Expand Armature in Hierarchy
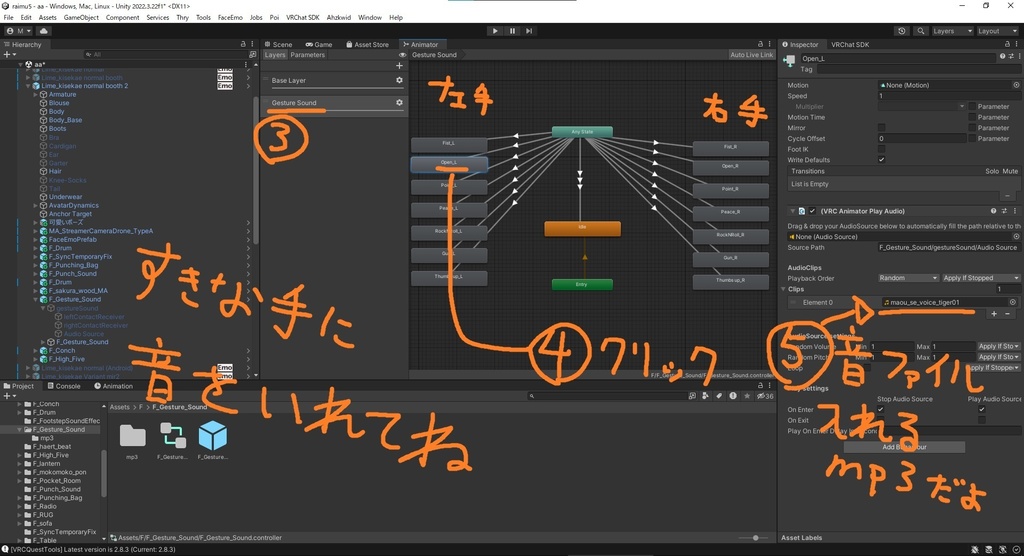 [35, 95]
